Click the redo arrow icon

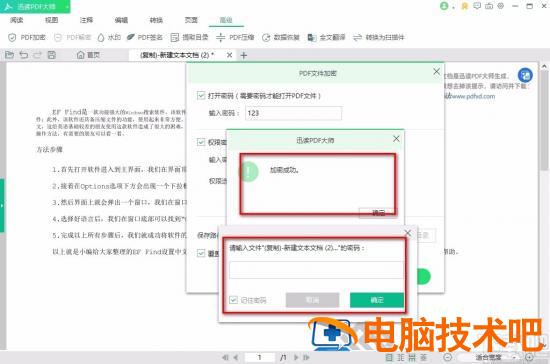tap(38, 55)
